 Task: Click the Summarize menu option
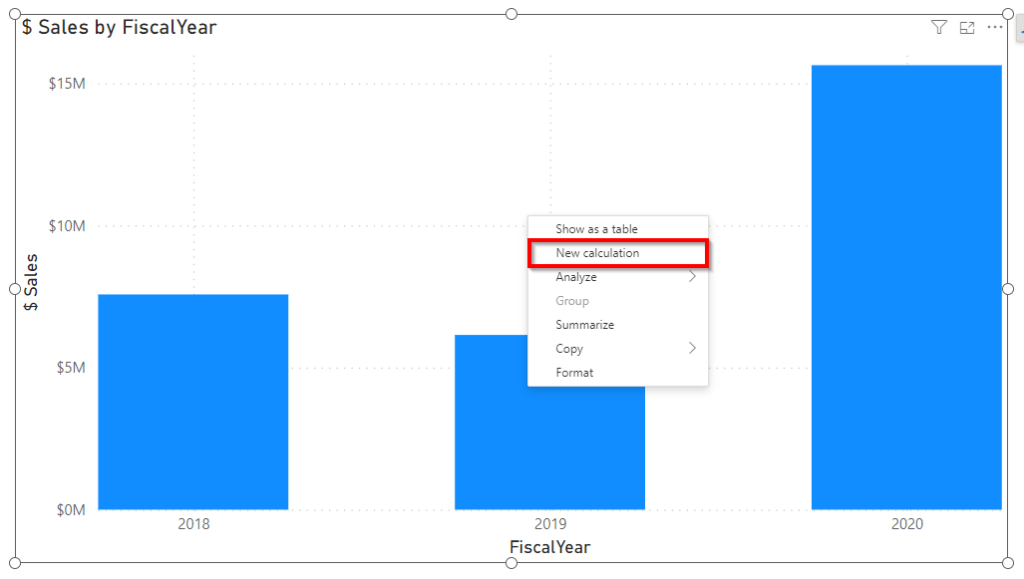pyautogui.click(x=584, y=324)
